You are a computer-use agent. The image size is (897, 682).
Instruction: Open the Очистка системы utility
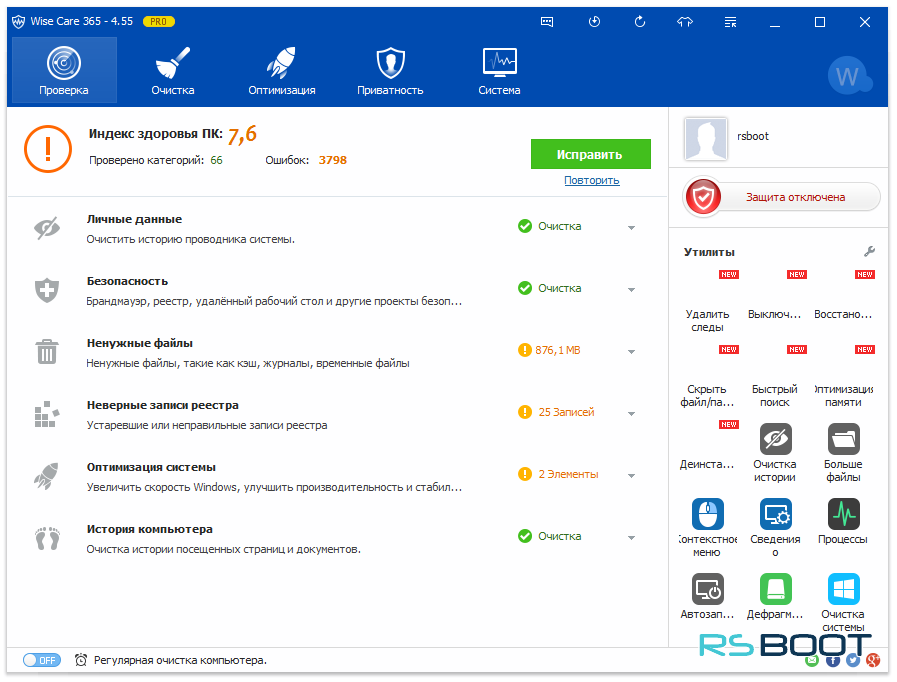(x=843, y=602)
